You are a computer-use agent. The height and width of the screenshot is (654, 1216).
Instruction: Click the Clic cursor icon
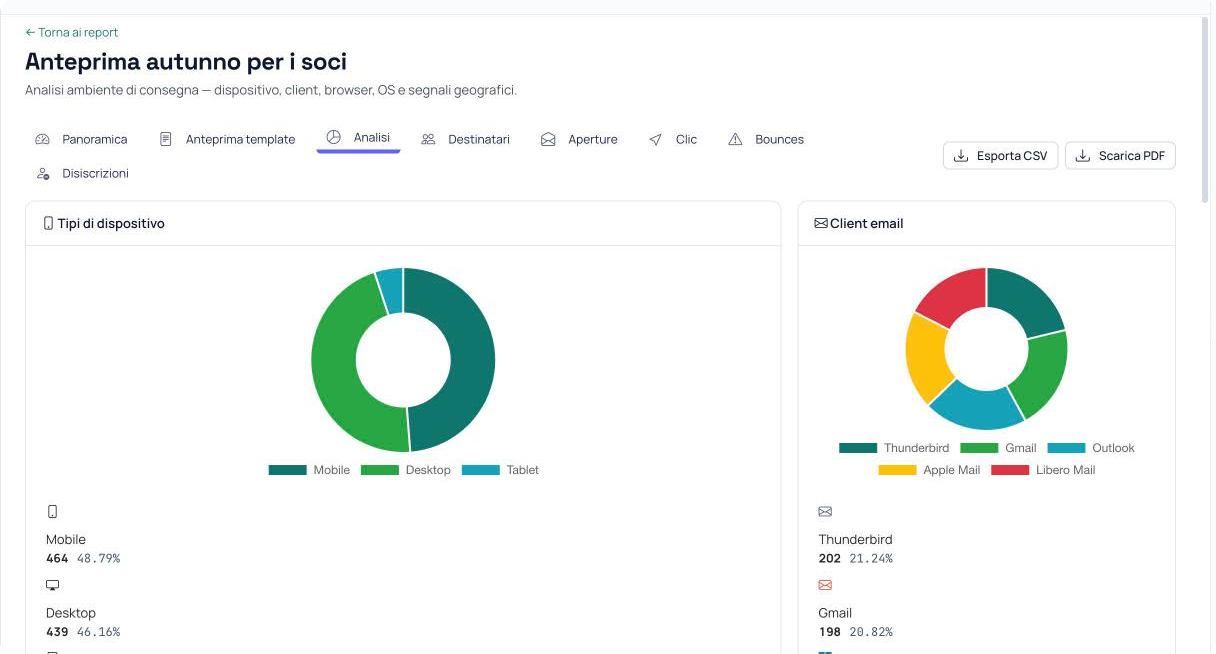[655, 140]
